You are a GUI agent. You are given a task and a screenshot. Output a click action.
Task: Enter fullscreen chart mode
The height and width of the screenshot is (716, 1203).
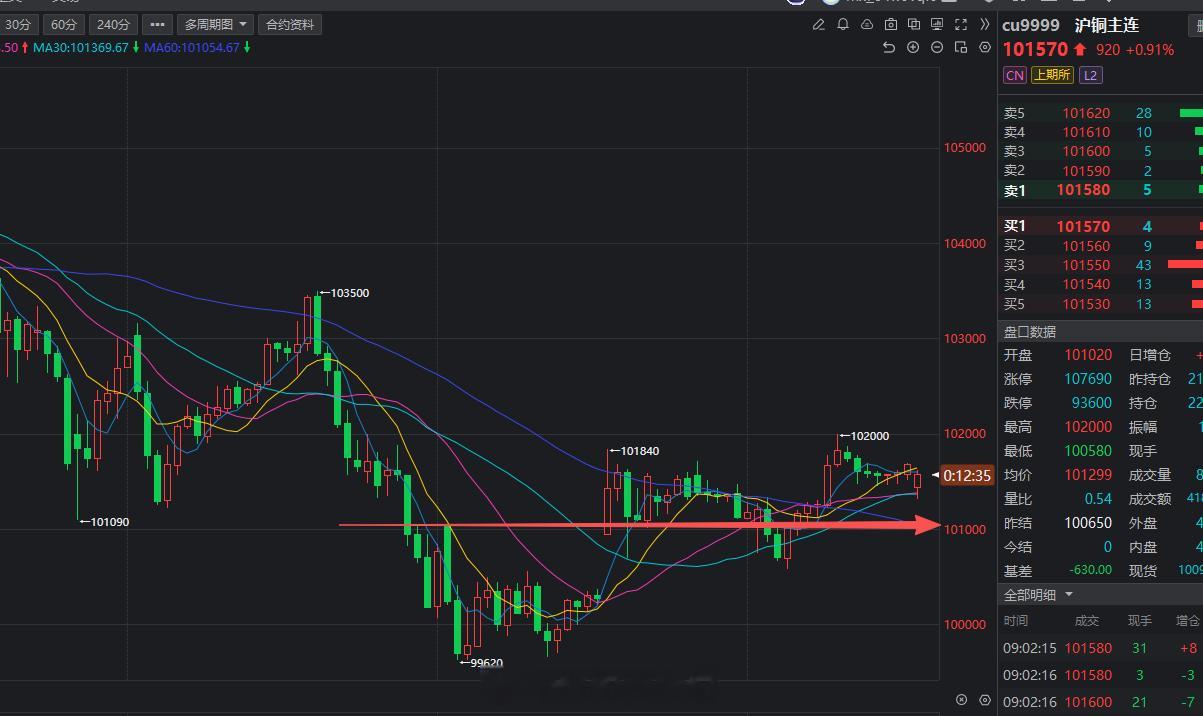point(961,24)
